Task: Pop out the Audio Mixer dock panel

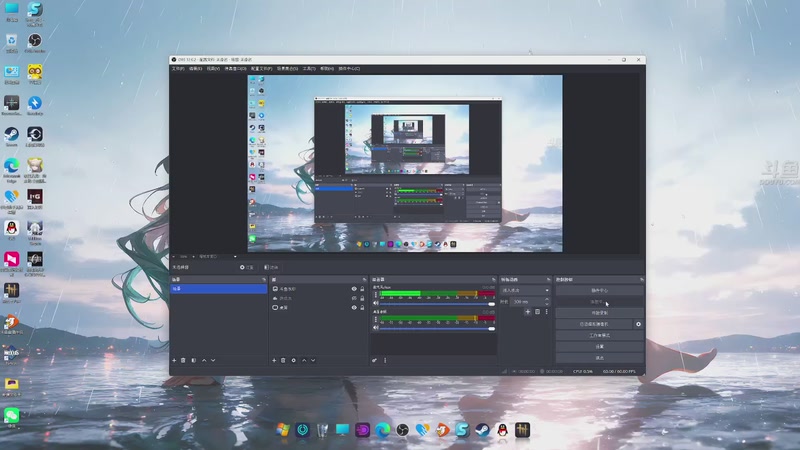Action: 493,280
